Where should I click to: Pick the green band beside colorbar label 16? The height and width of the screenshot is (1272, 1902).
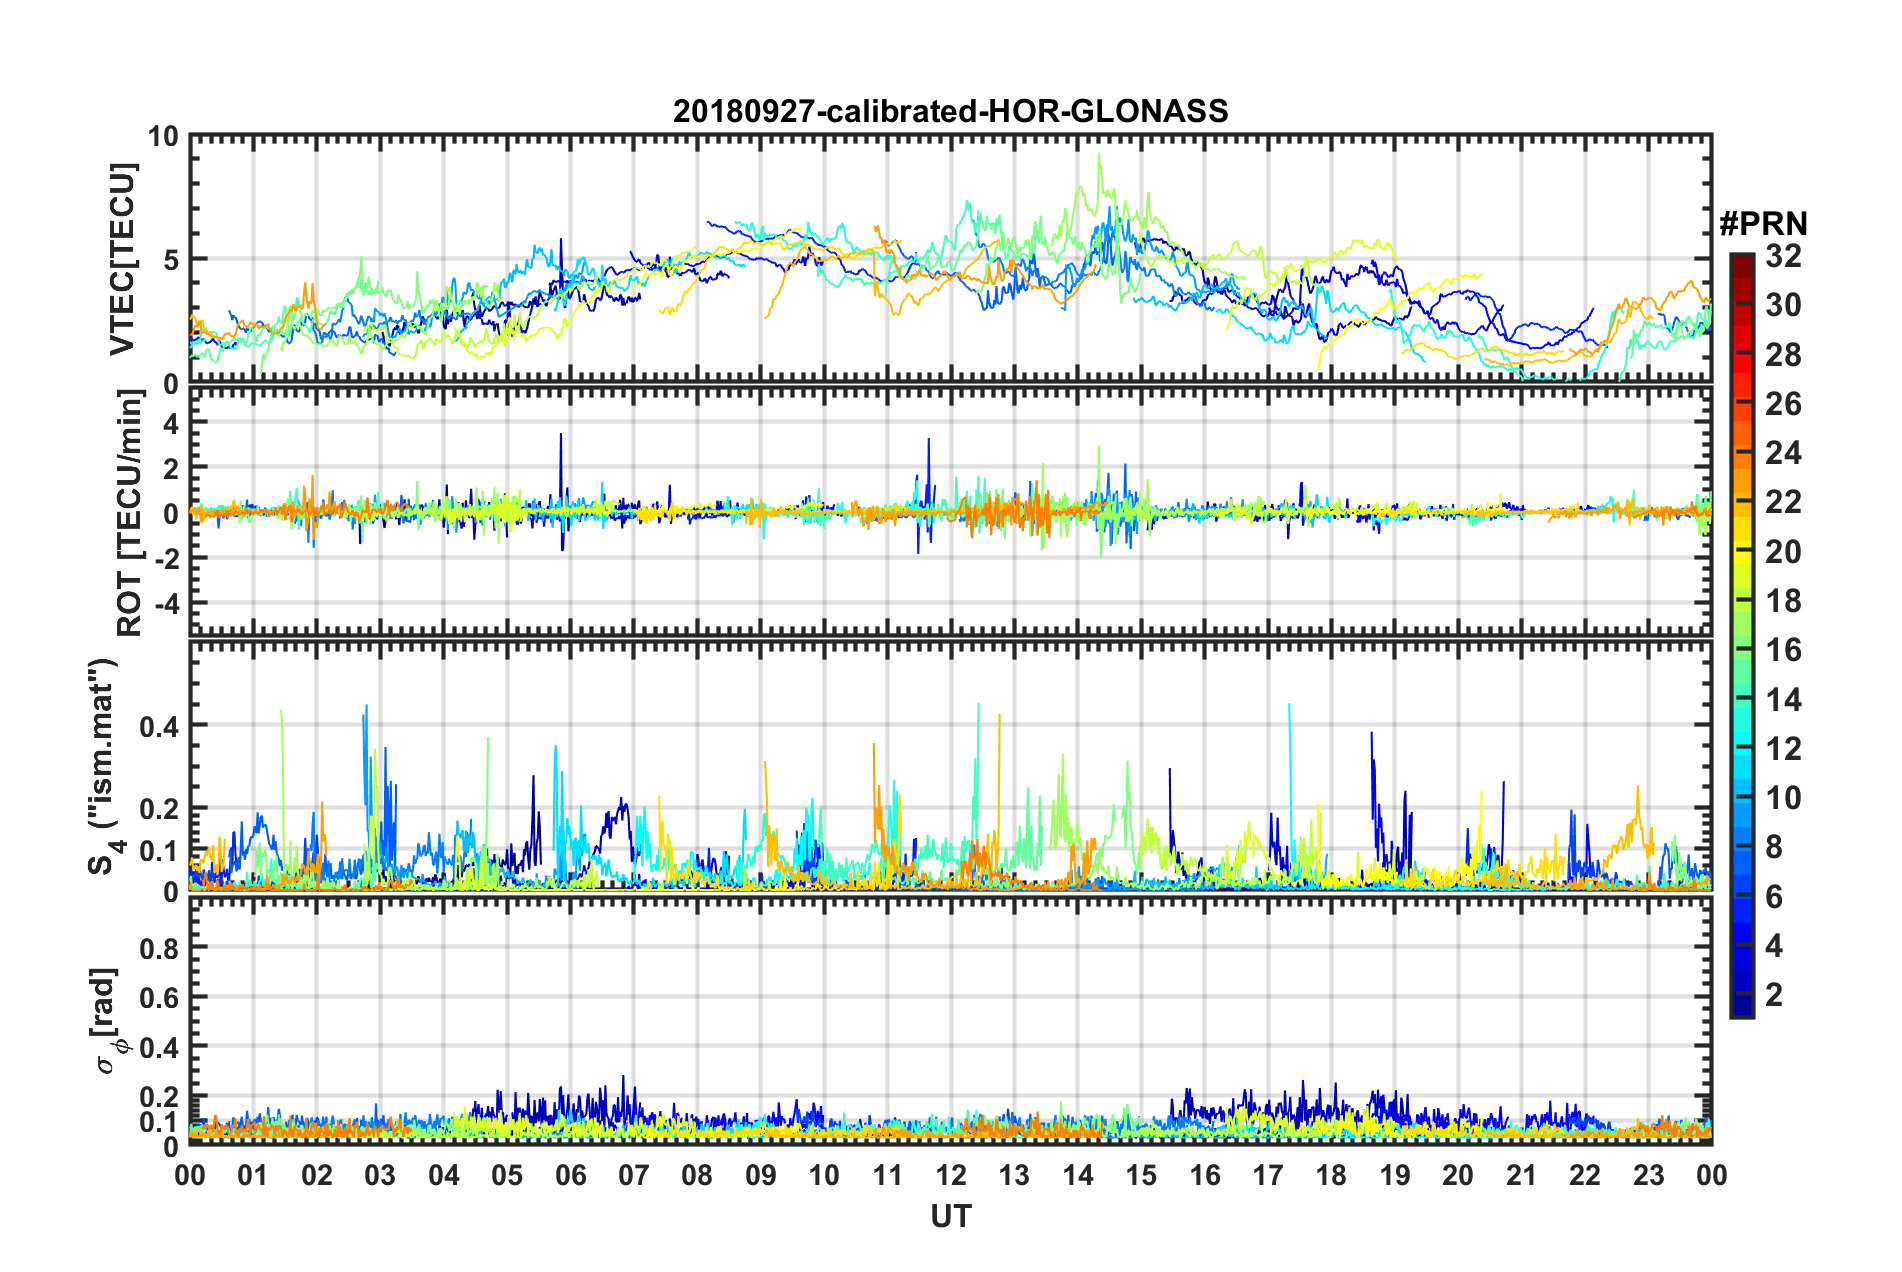click(x=1742, y=651)
